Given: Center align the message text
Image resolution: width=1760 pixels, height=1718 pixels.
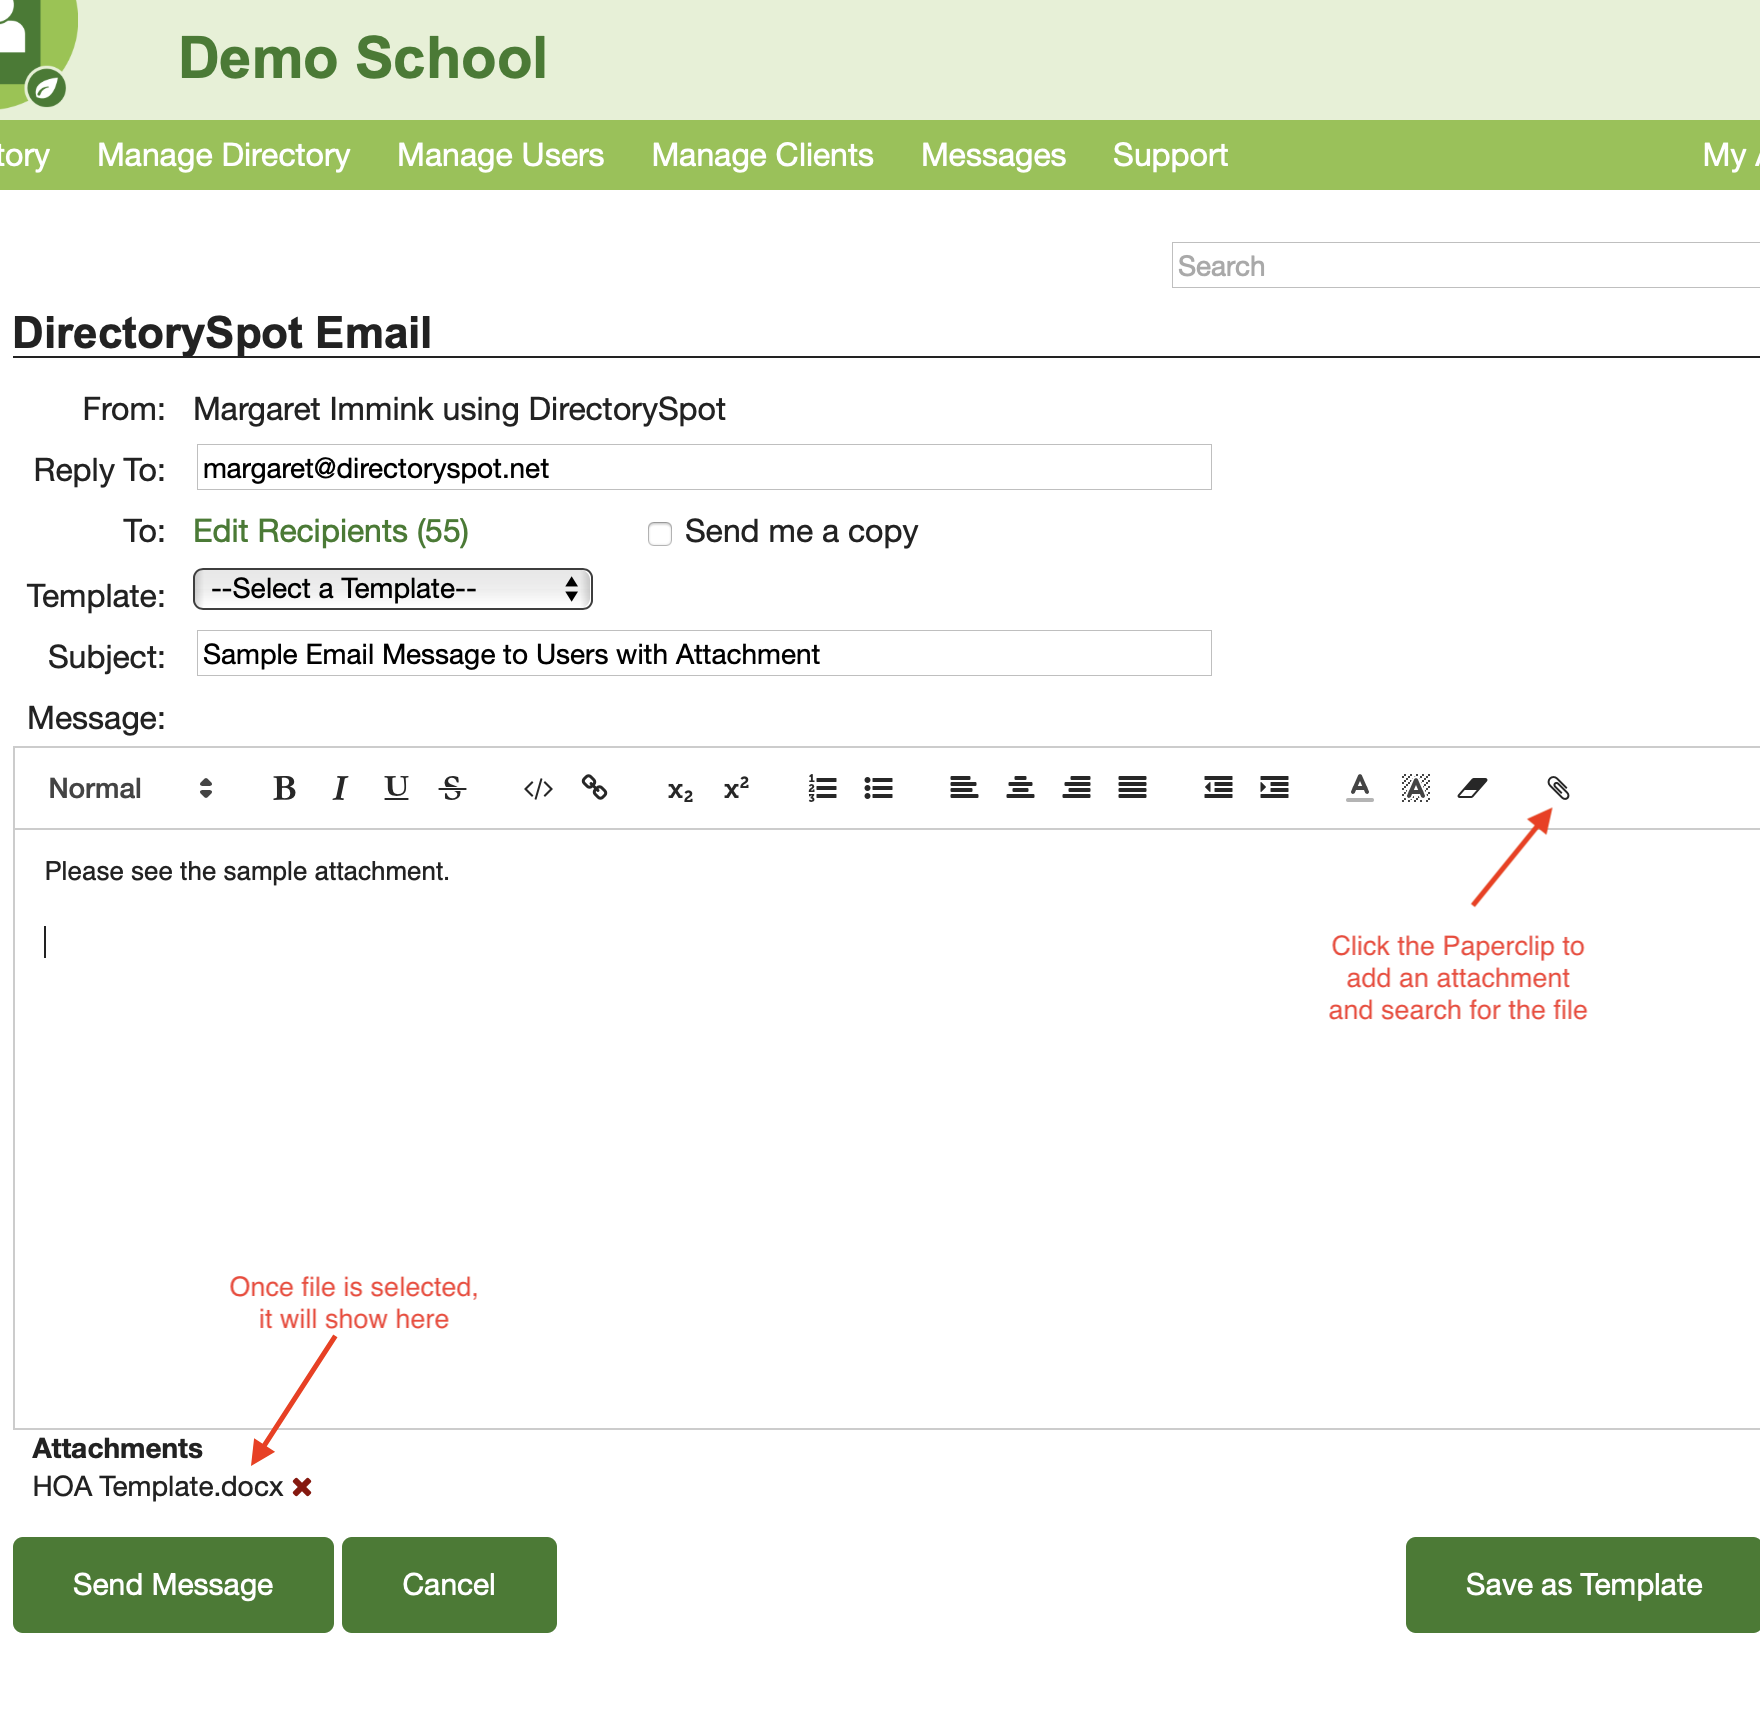Looking at the screenshot, I should point(1020,788).
